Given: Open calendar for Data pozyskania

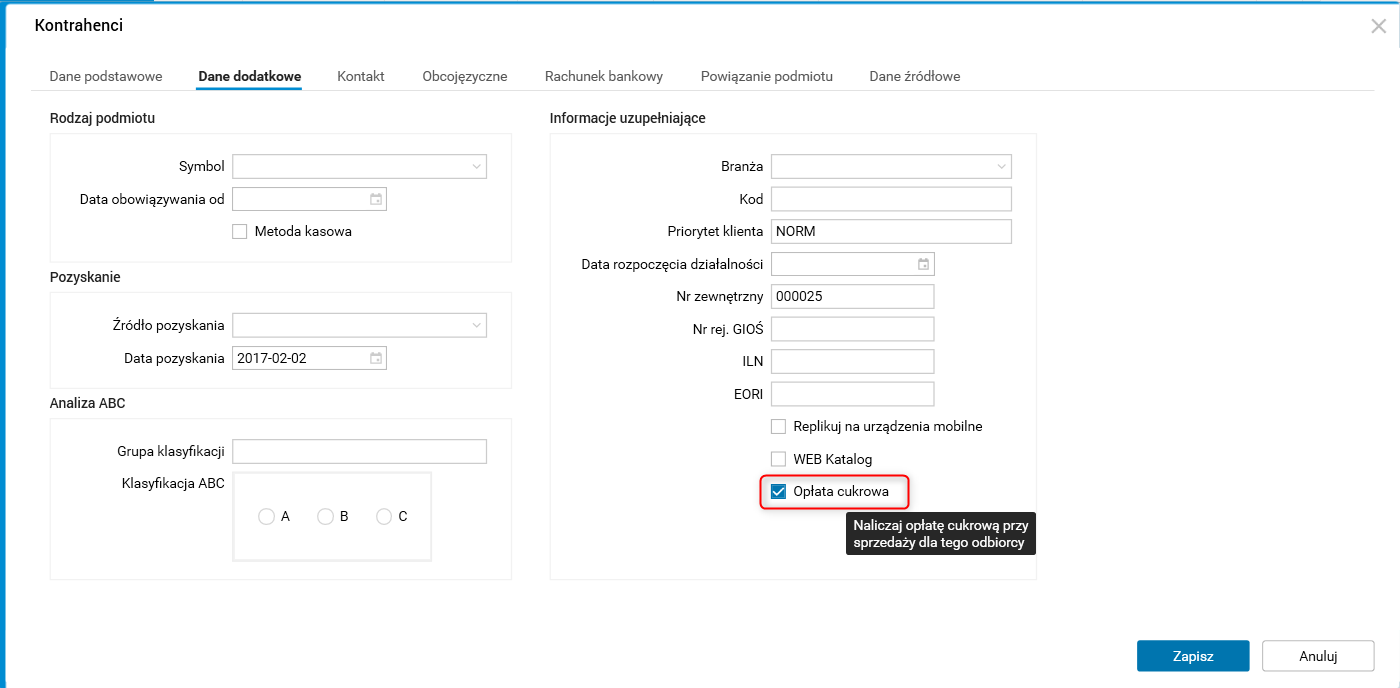Looking at the screenshot, I should point(376,358).
